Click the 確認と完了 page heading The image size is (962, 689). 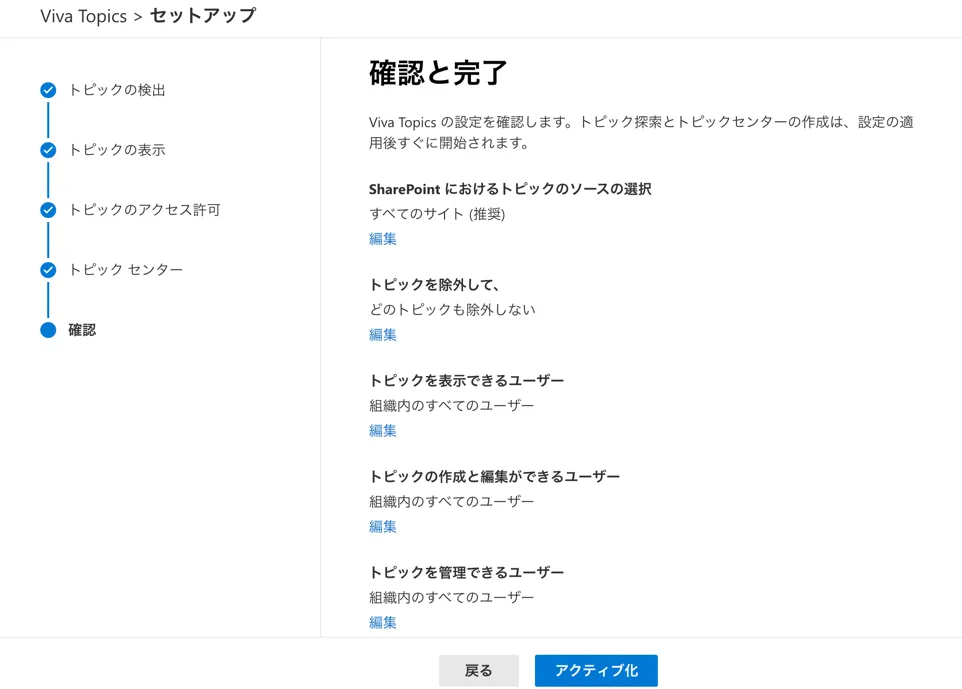pyautogui.click(x=439, y=73)
